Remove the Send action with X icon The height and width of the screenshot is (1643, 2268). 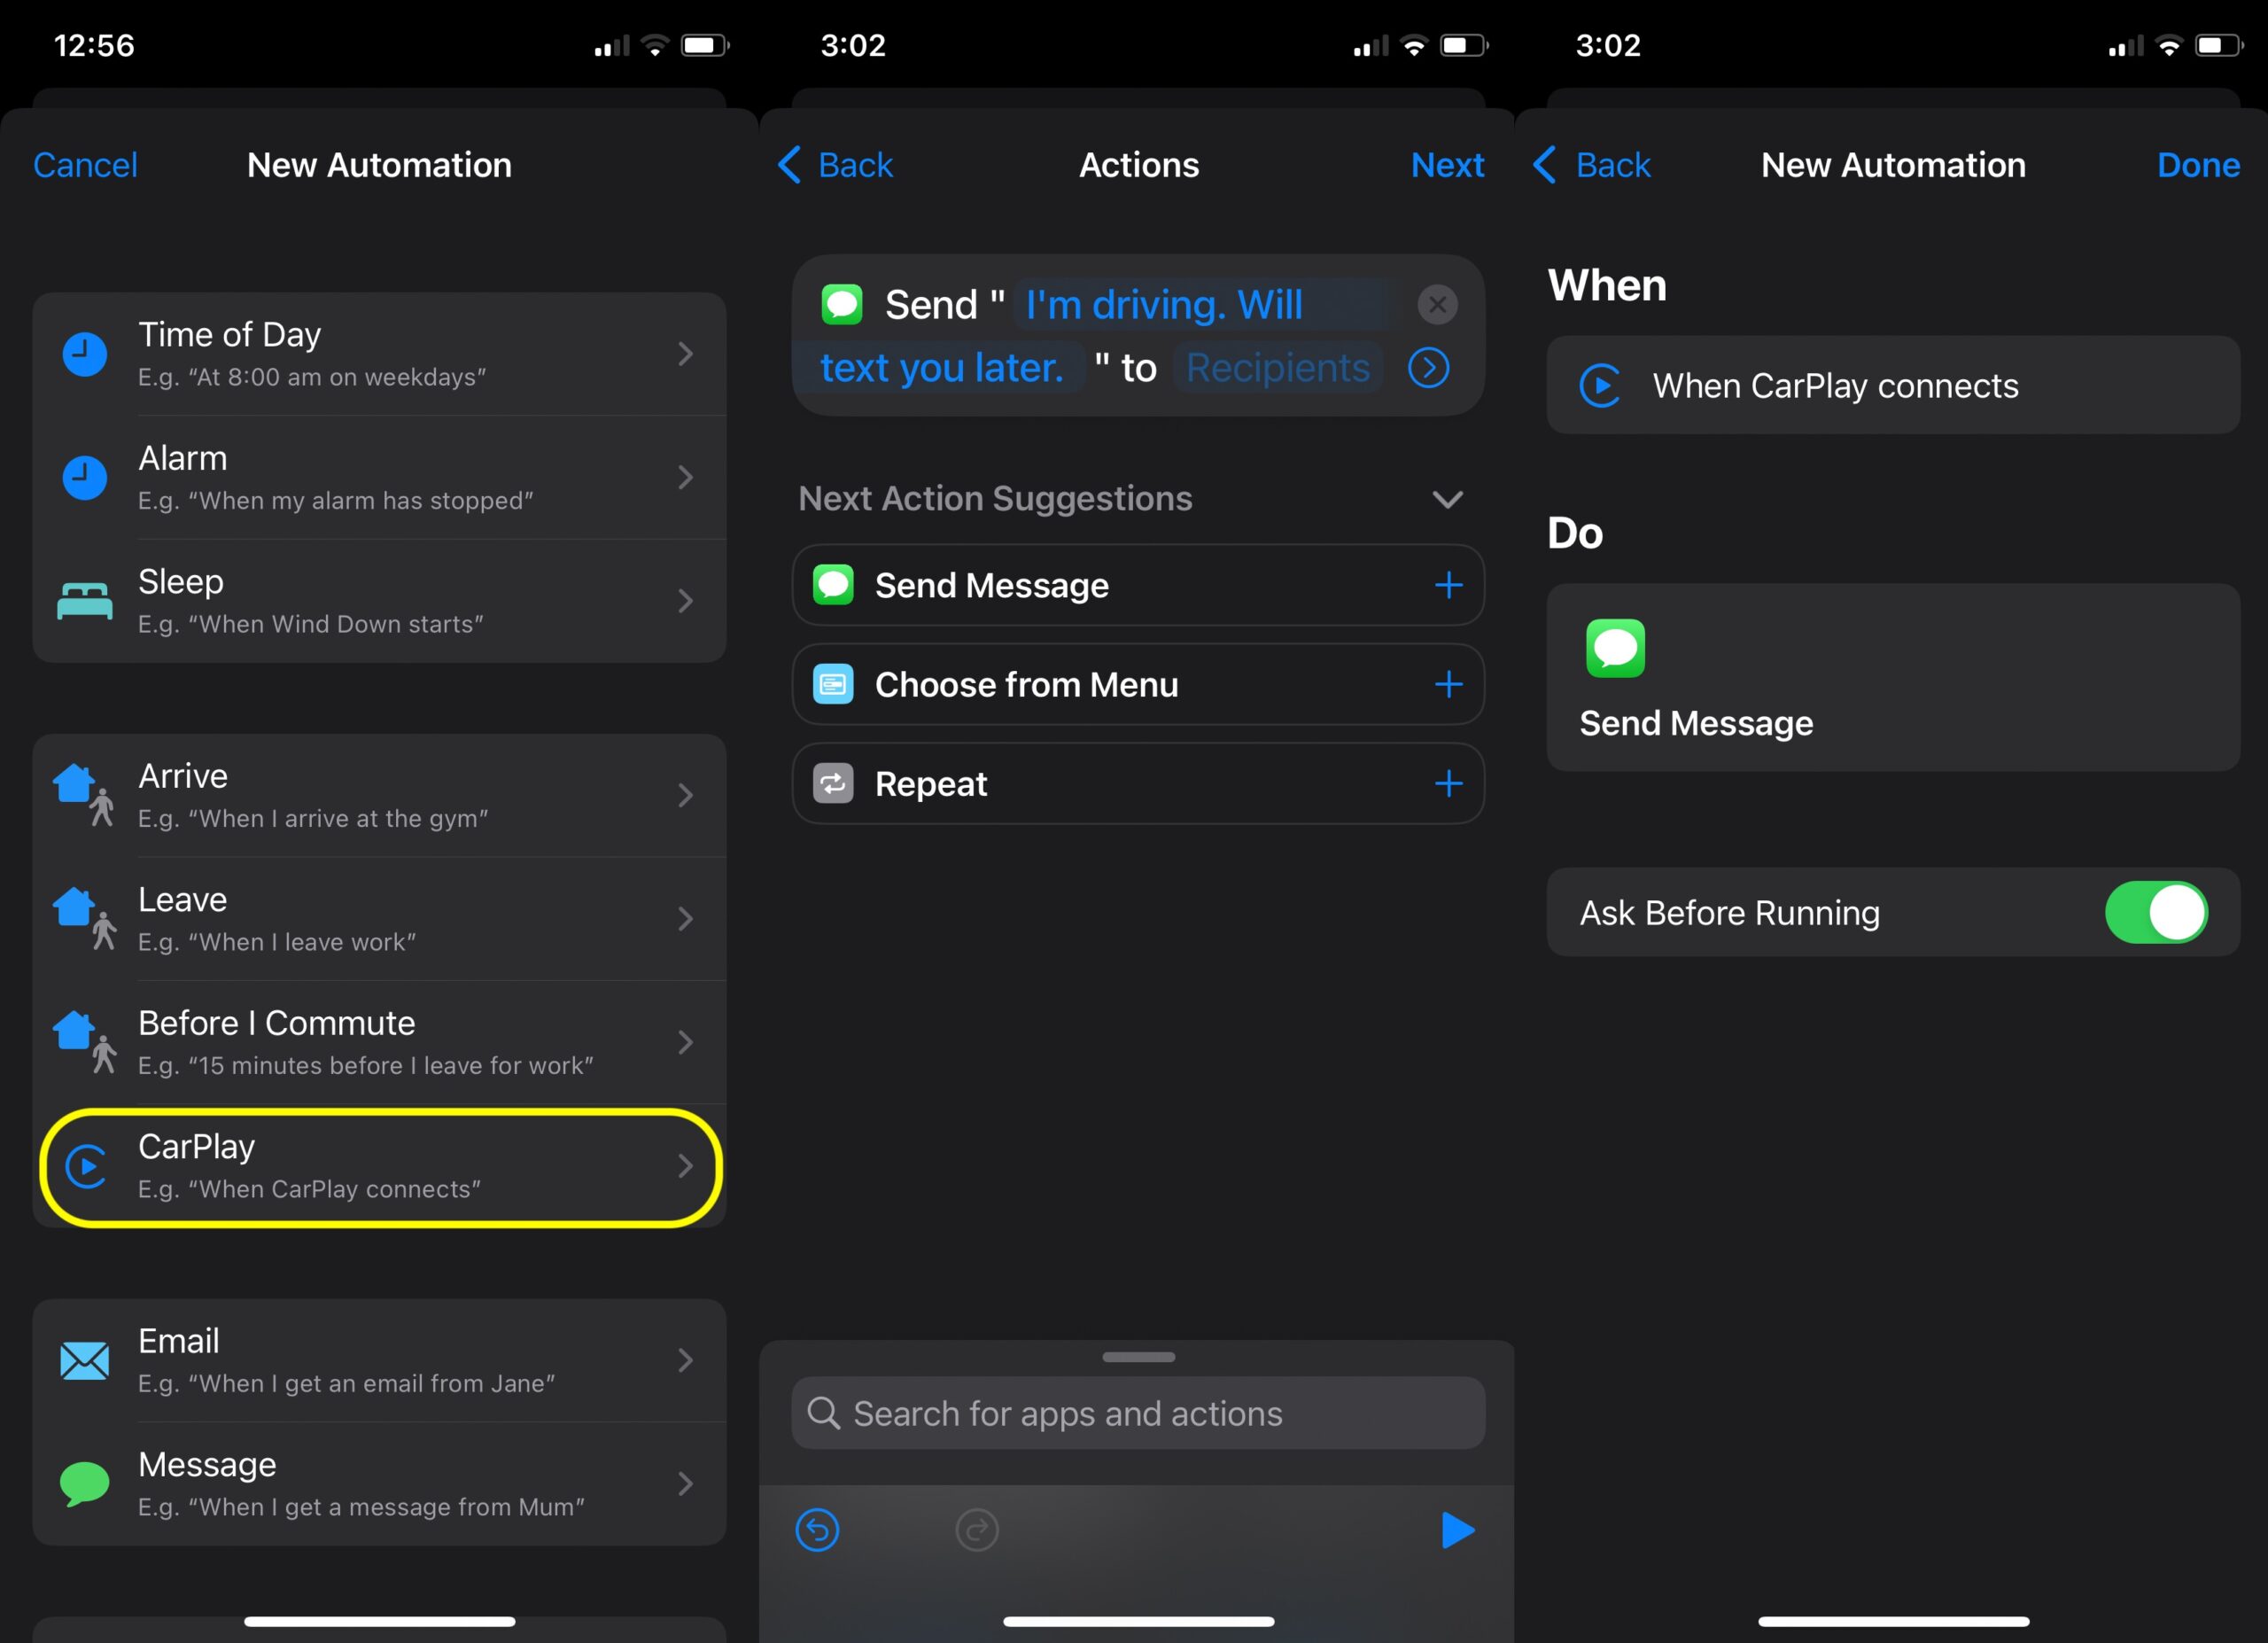coord(1437,304)
